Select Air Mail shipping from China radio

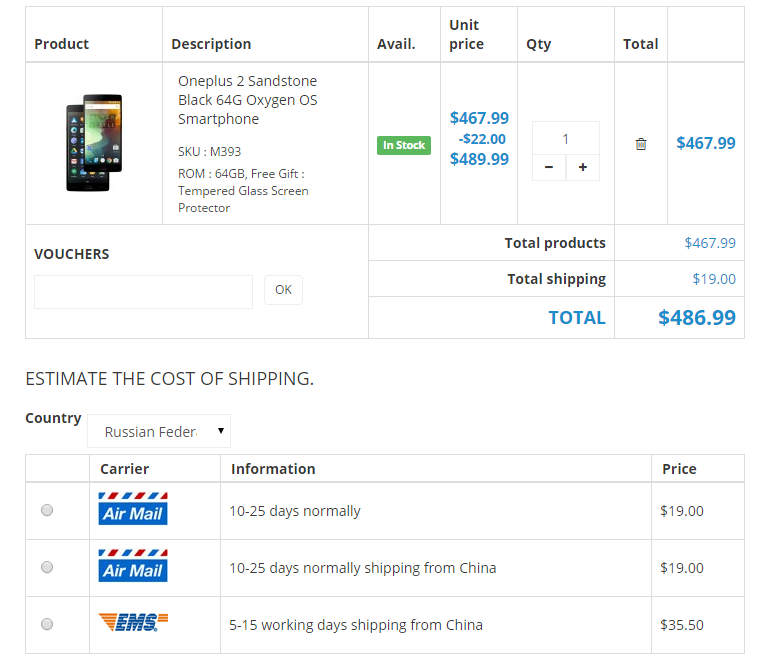pyautogui.click(x=47, y=567)
